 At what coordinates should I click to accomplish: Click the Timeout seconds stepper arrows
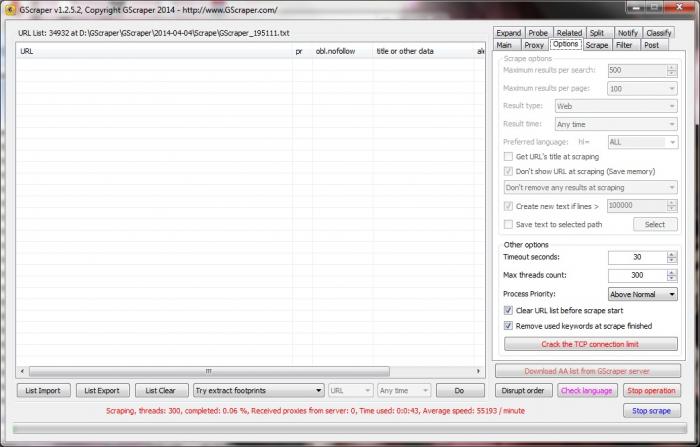tap(672, 257)
